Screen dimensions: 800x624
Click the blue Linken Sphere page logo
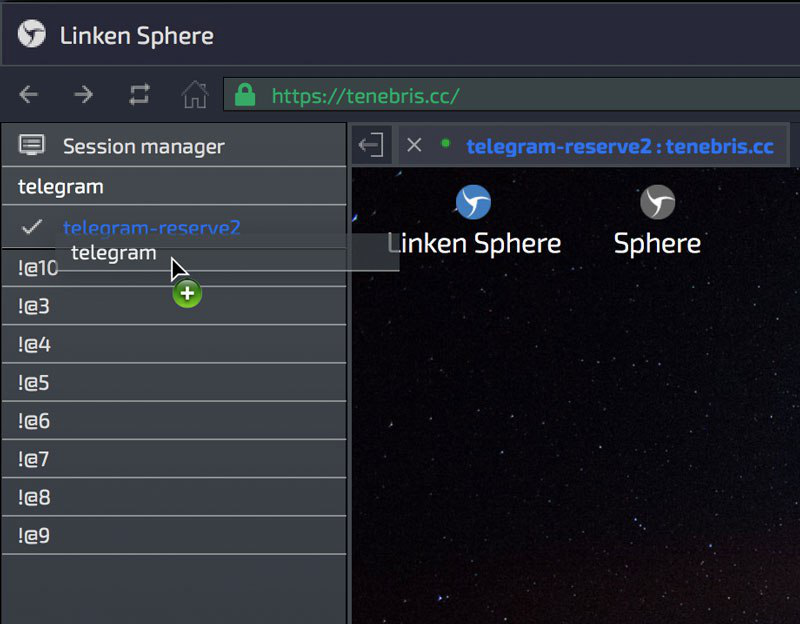tap(473, 202)
